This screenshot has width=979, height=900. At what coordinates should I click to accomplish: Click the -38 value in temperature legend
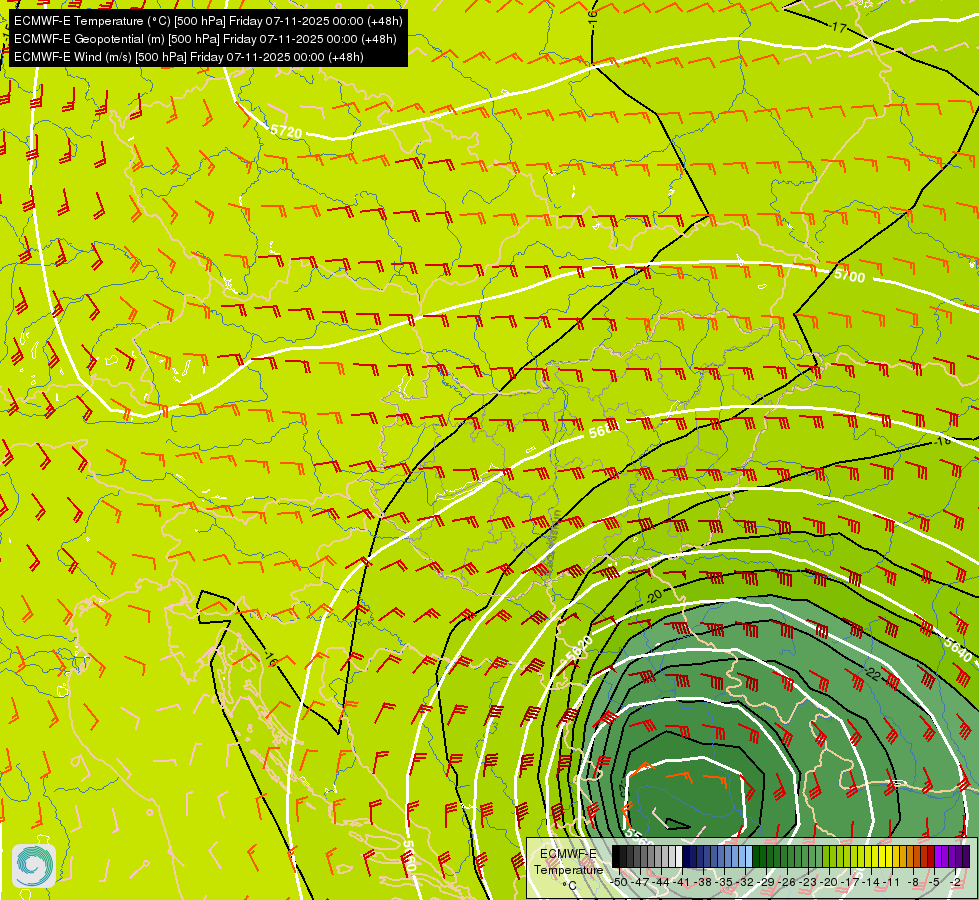pyautogui.click(x=704, y=882)
